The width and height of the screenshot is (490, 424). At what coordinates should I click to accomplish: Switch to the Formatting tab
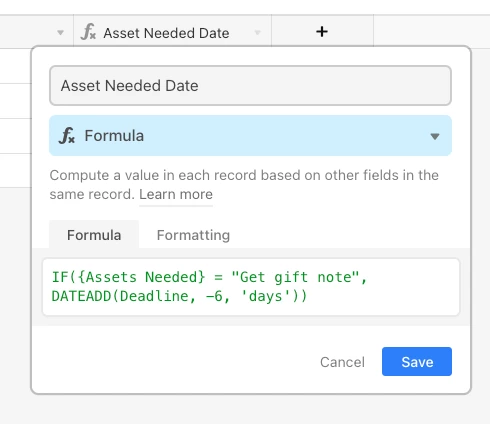coord(193,235)
